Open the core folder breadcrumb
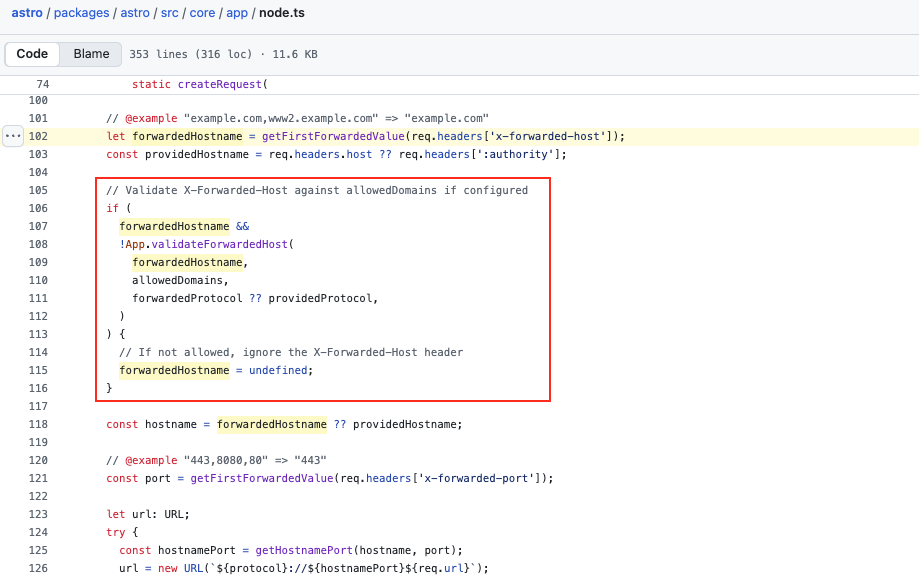 [205, 13]
